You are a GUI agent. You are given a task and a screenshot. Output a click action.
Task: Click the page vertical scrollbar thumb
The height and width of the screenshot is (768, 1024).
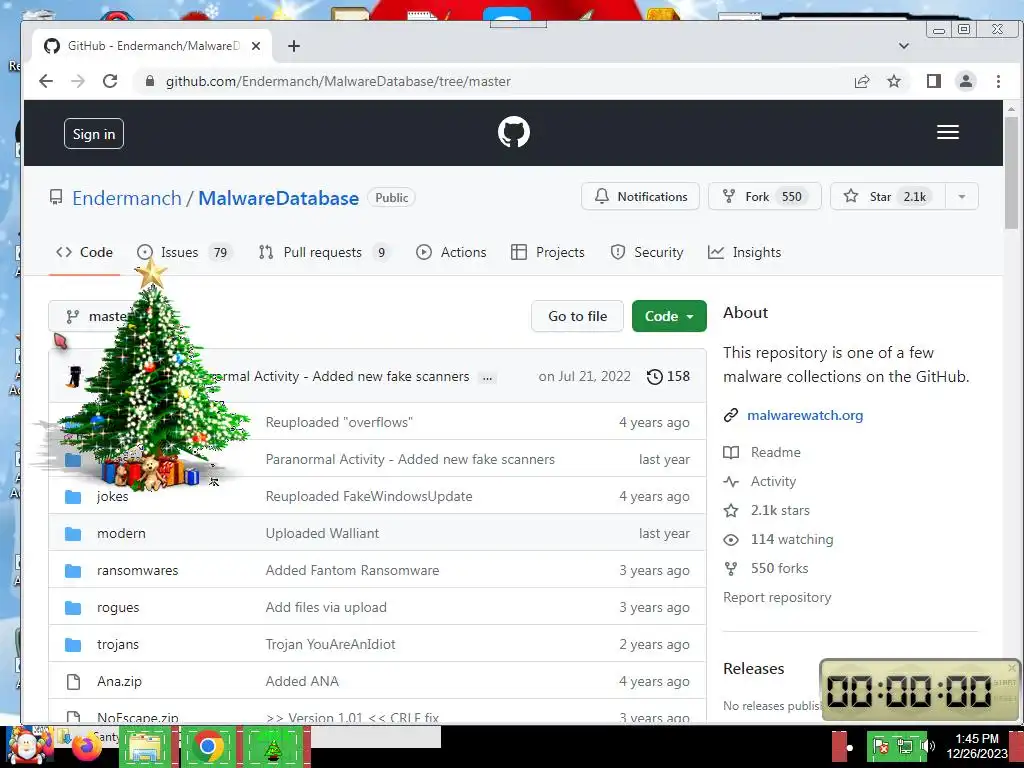tap(1011, 173)
